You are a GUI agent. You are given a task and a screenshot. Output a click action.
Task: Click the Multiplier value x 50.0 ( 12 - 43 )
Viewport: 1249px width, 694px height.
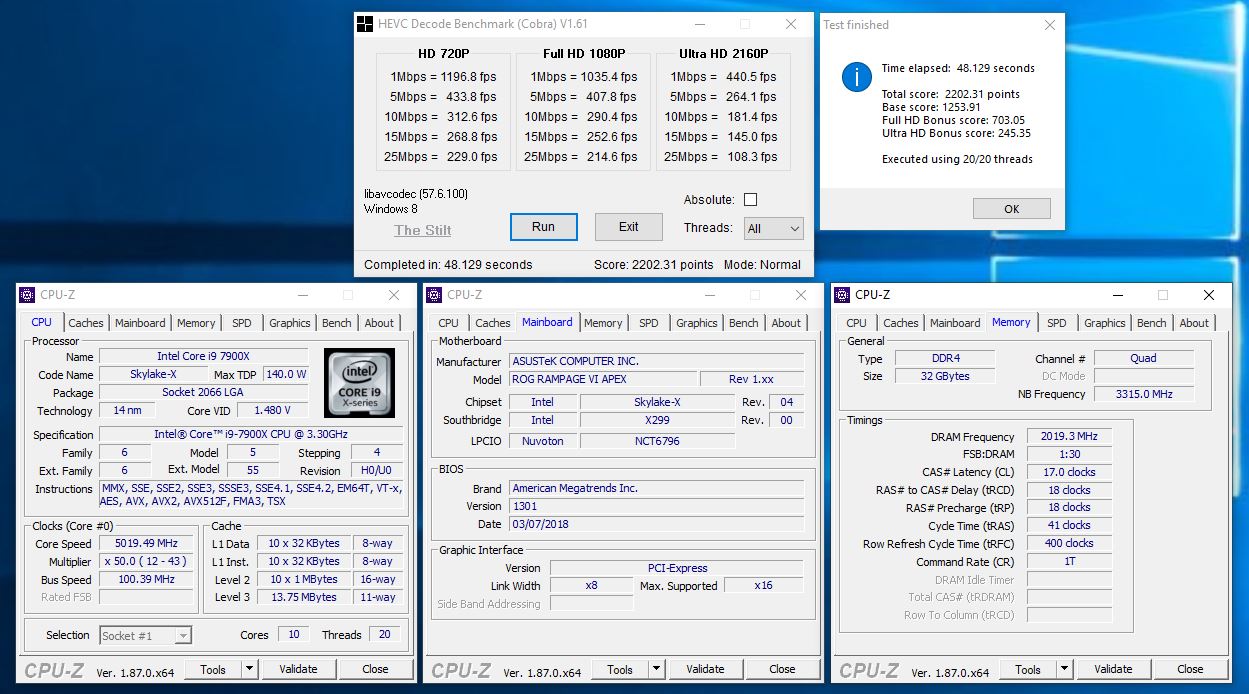pyautogui.click(x=148, y=562)
